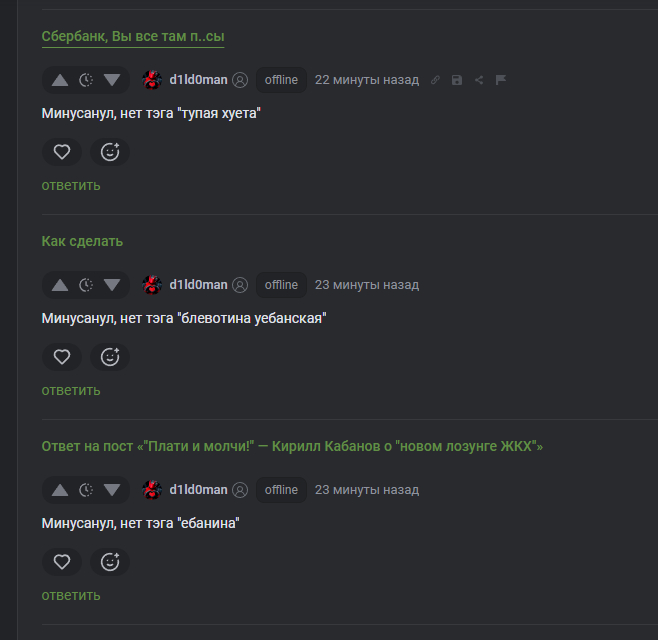Open the 'Сбербанк, Вы все там п..сы' post
This screenshot has height=640, width=658.
pos(133,36)
